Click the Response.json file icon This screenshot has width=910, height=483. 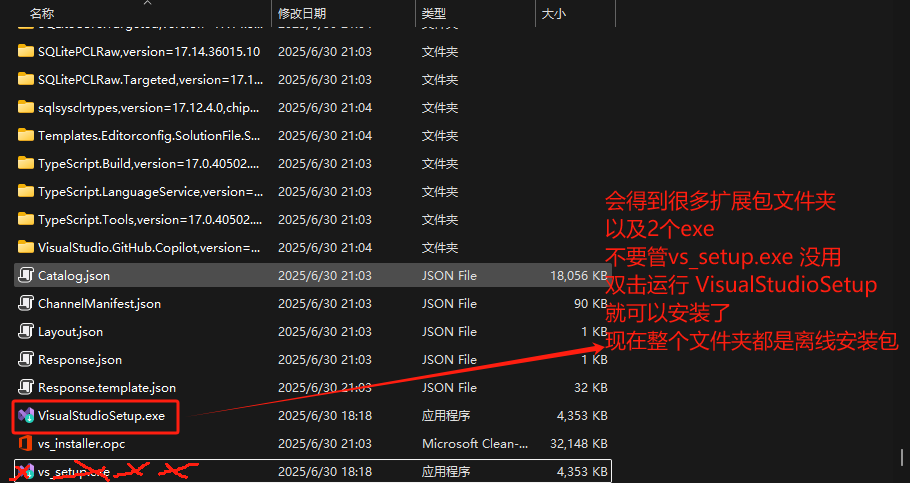(26, 359)
